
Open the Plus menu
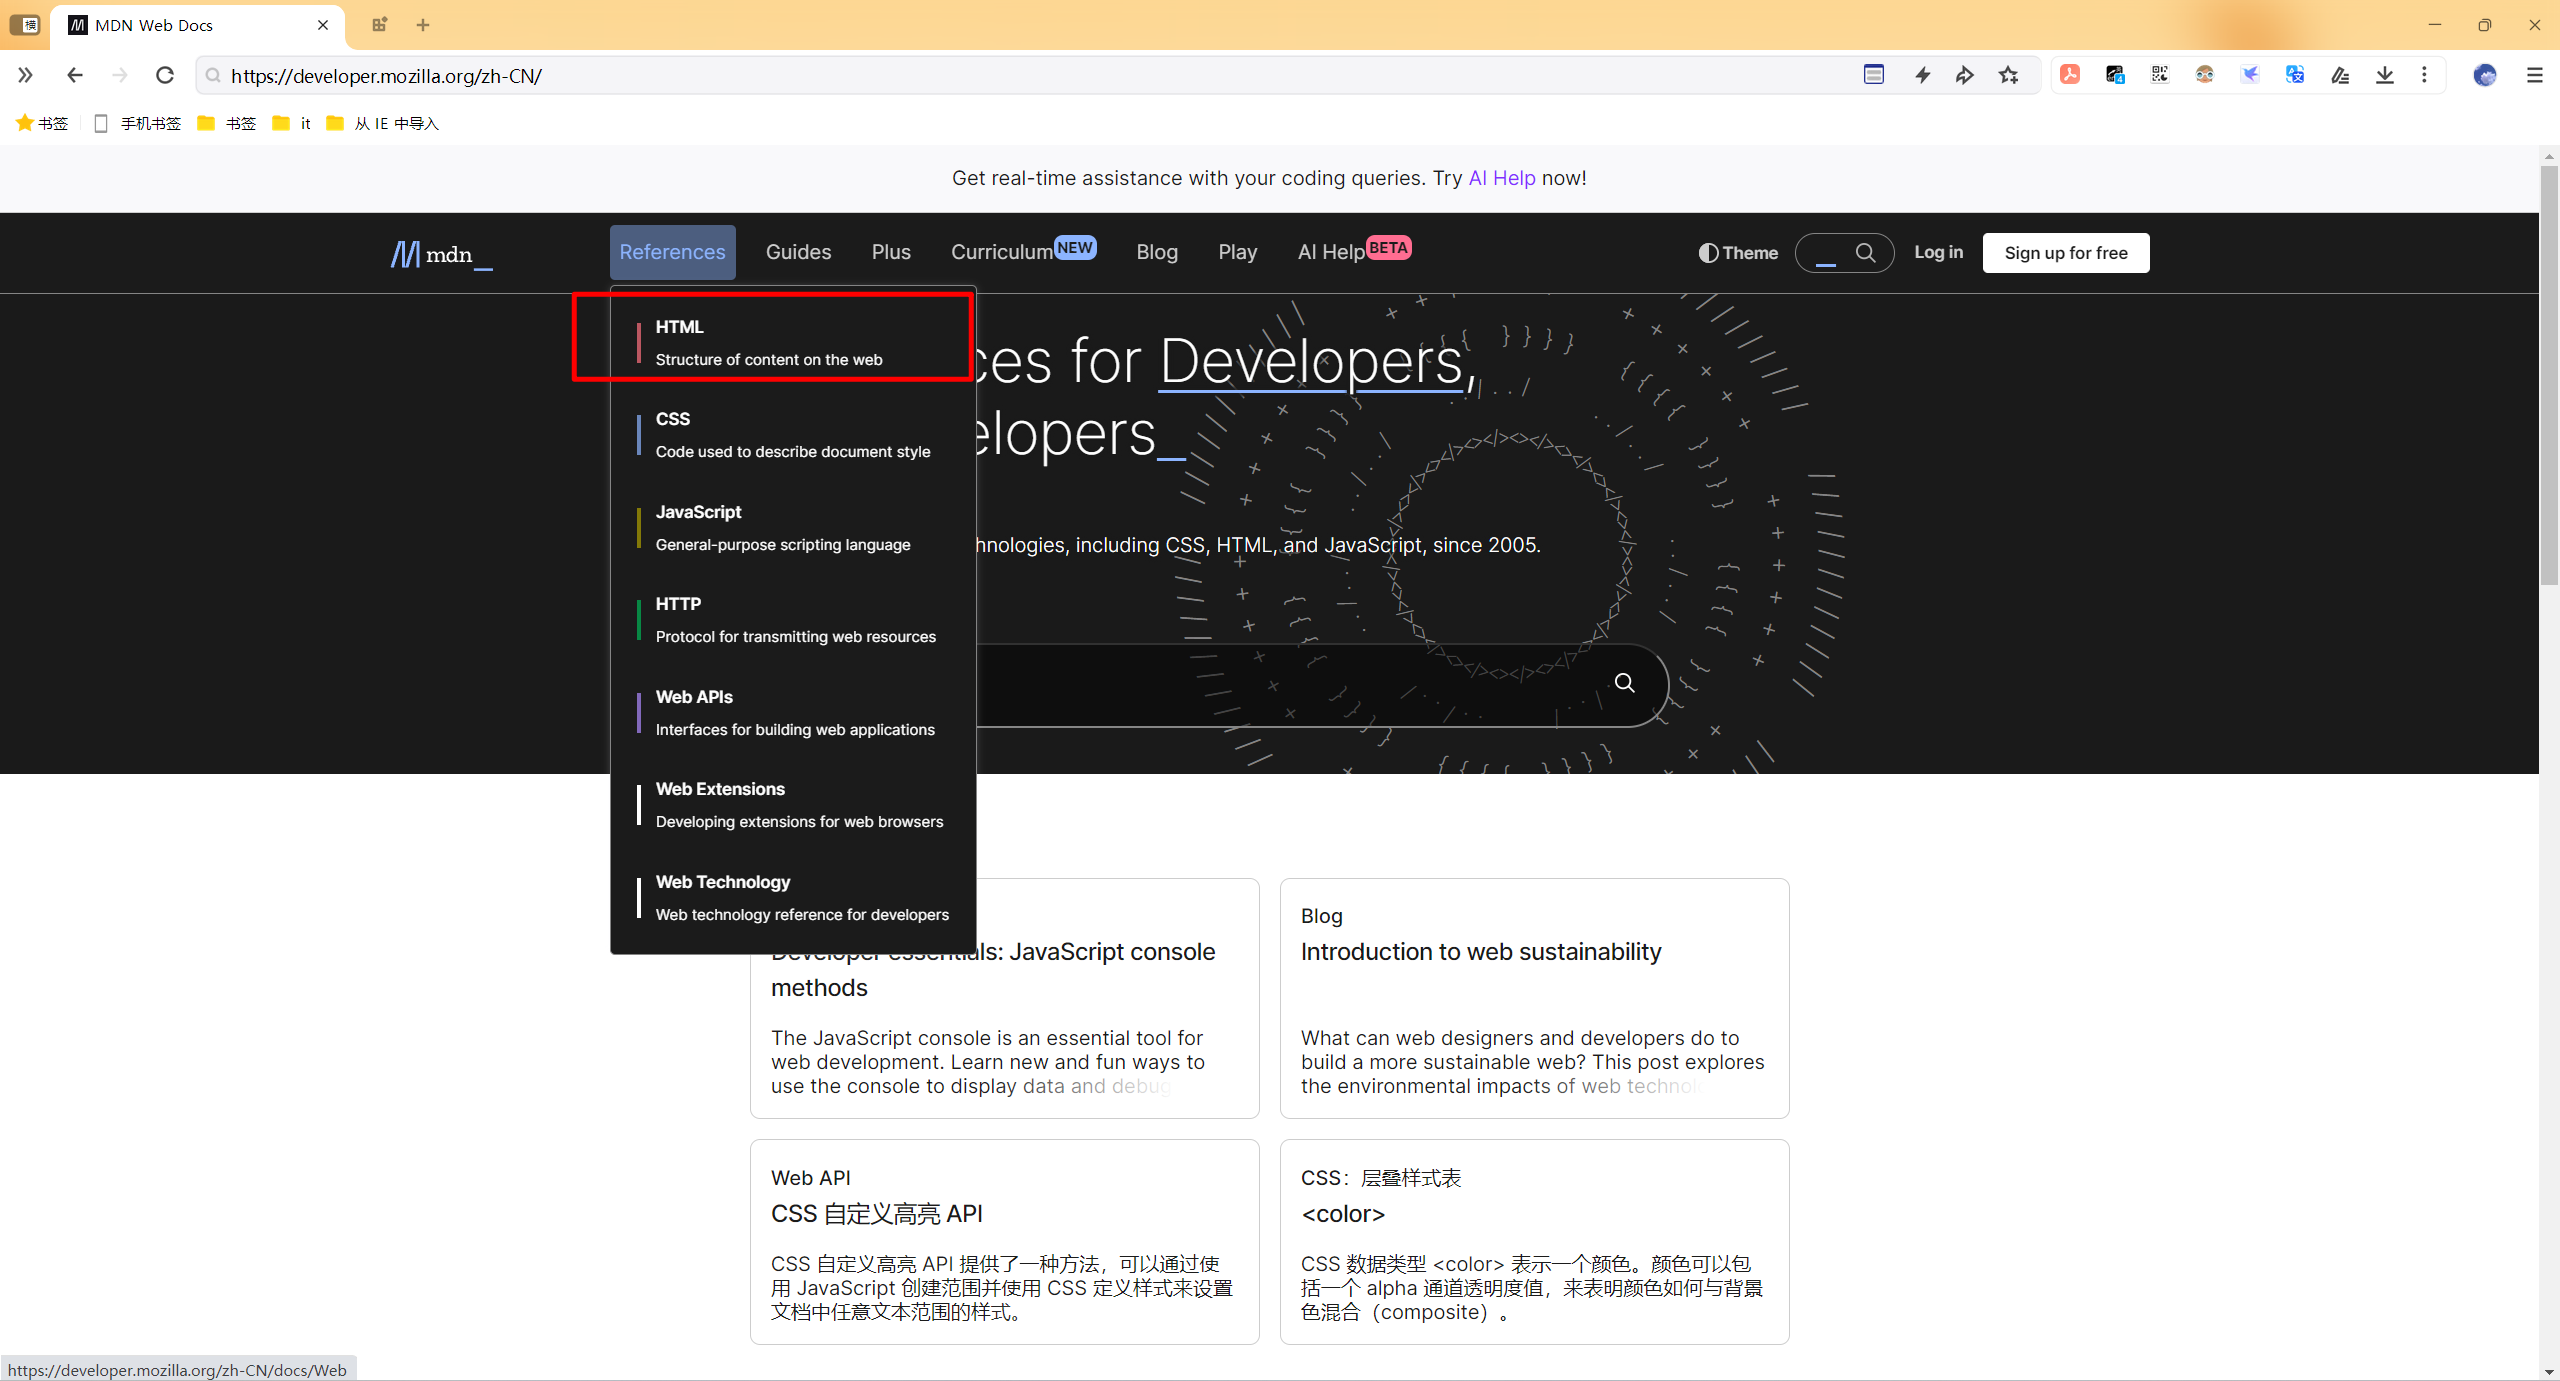tap(891, 252)
